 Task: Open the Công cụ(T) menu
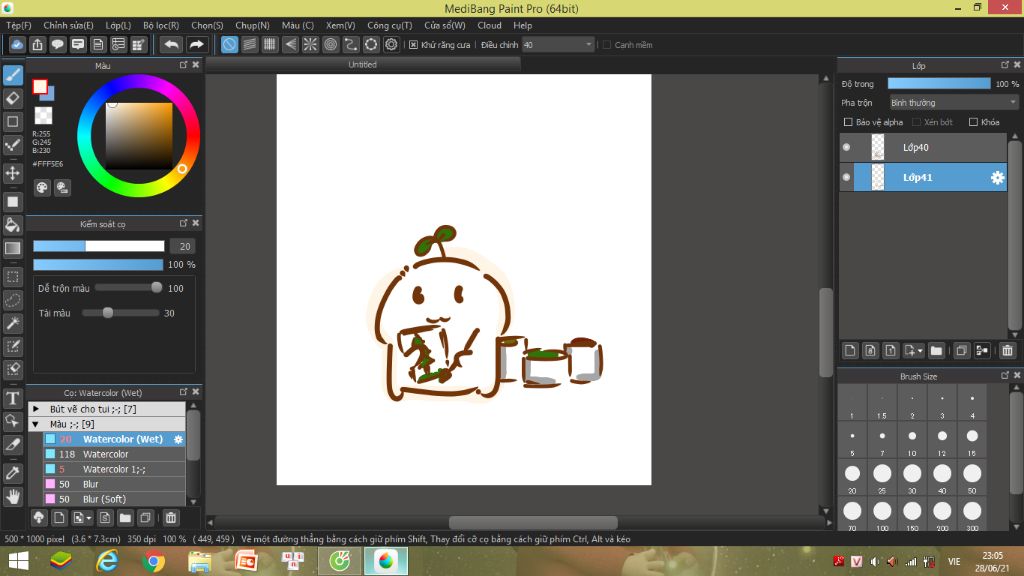click(390, 25)
